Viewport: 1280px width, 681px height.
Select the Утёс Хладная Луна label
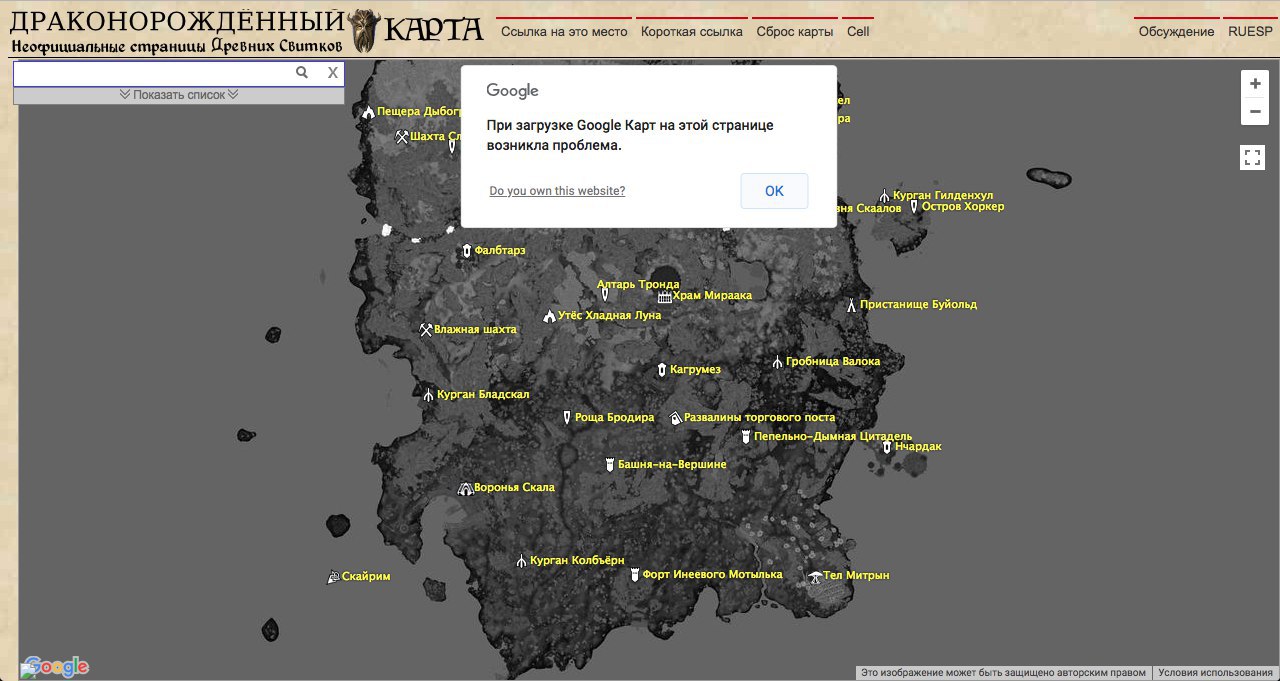pyautogui.click(x=610, y=316)
